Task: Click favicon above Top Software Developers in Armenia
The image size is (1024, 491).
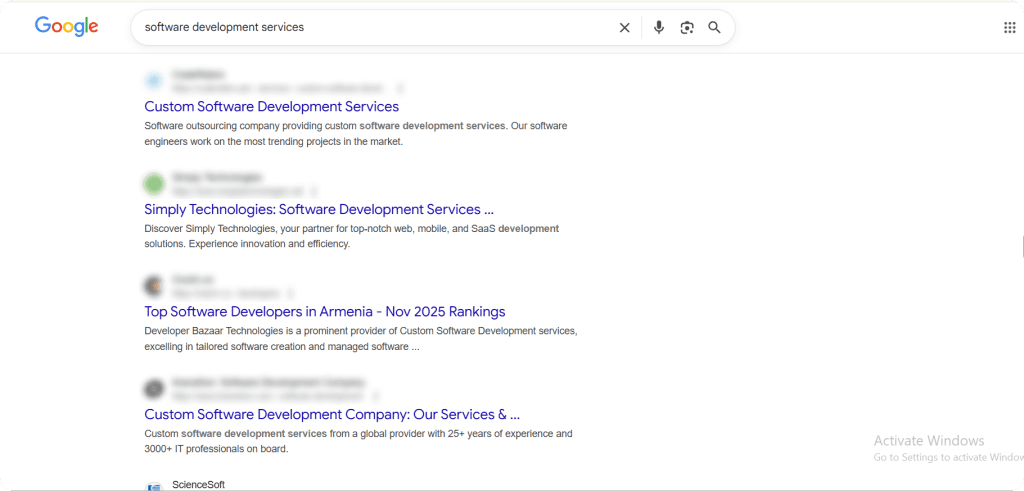Action: click(x=153, y=286)
